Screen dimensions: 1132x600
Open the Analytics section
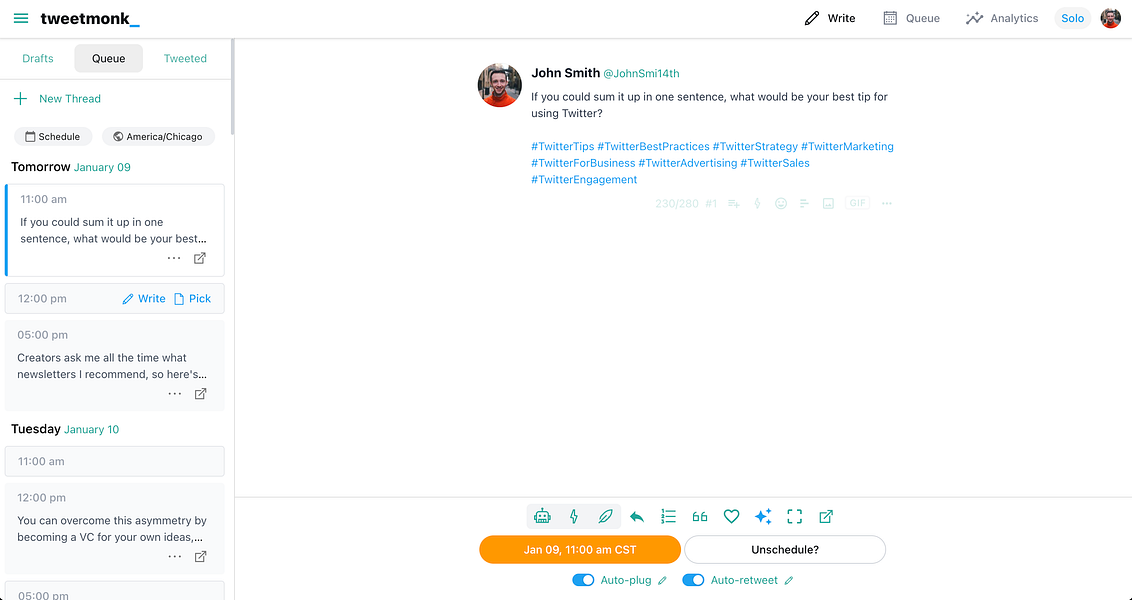pos(1001,17)
